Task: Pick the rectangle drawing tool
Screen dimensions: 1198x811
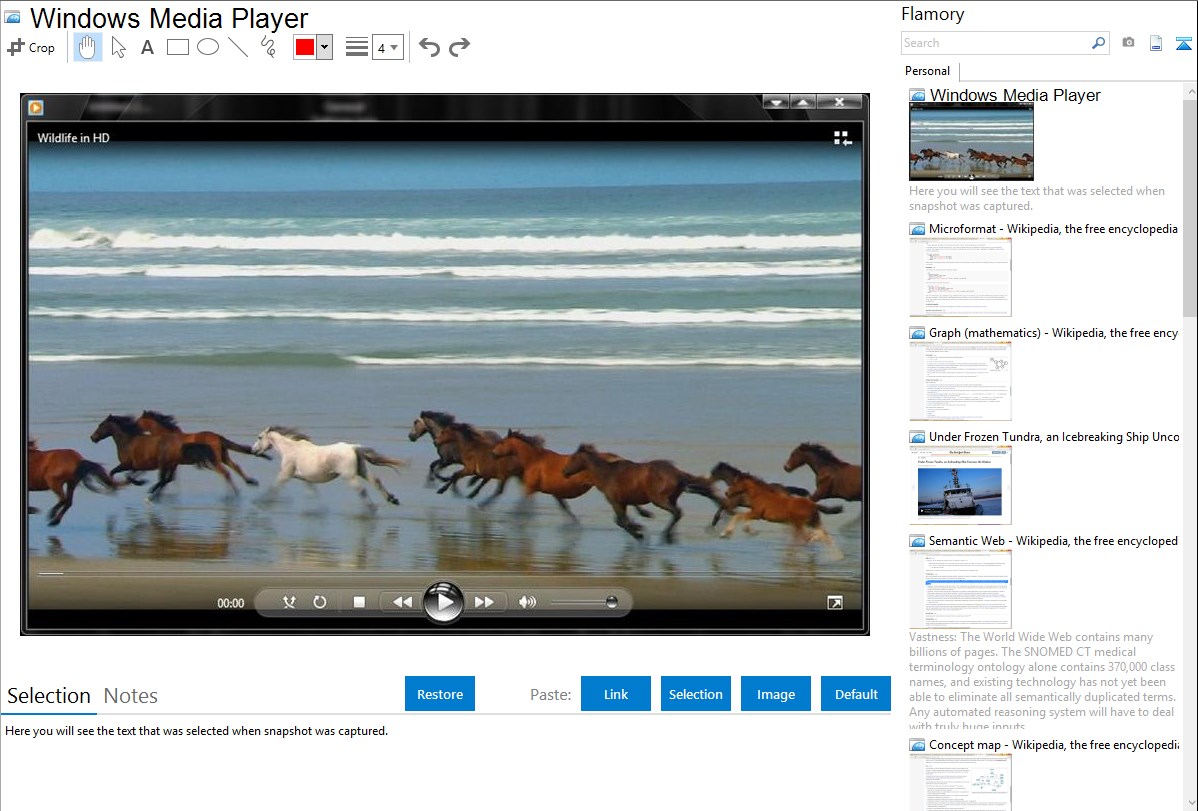Action: coord(177,47)
